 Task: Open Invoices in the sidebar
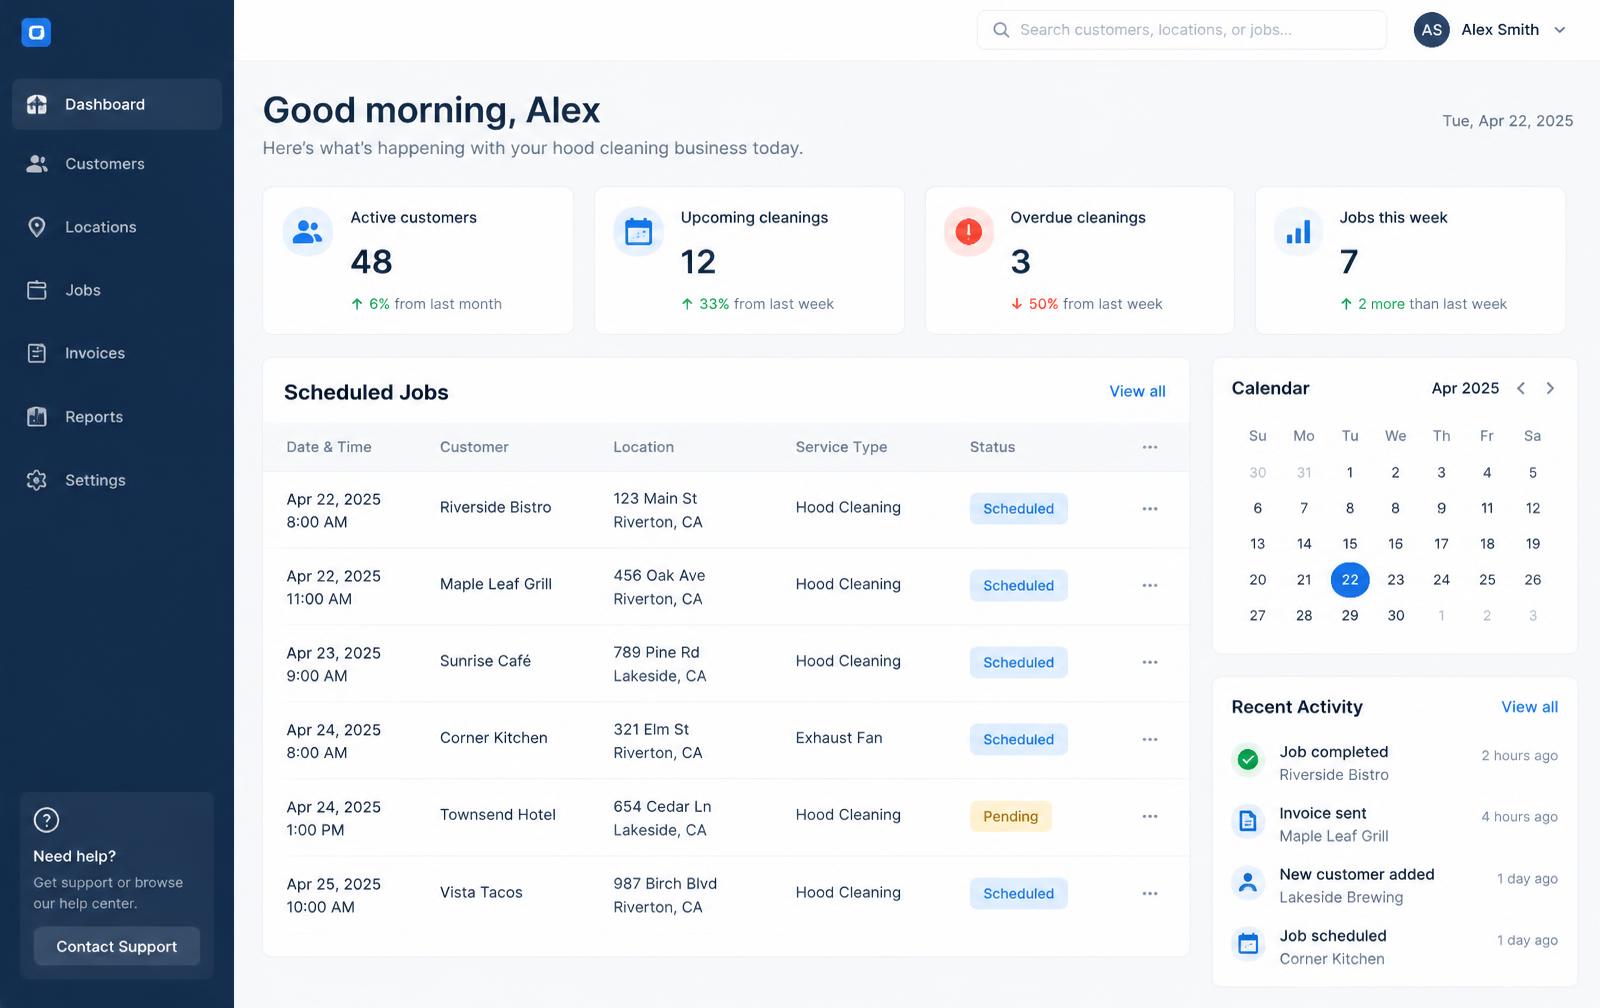[x=117, y=353]
